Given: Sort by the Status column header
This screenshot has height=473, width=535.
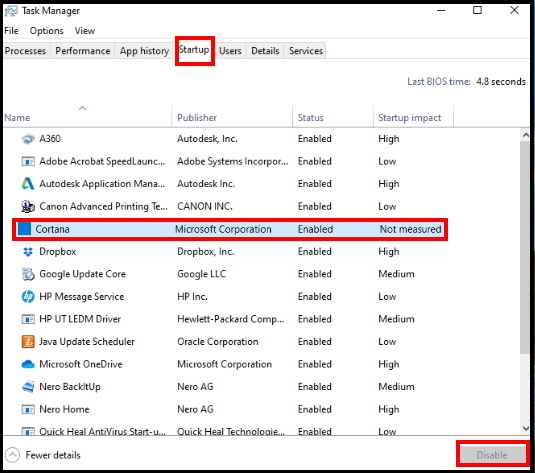Looking at the screenshot, I should click(310, 118).
